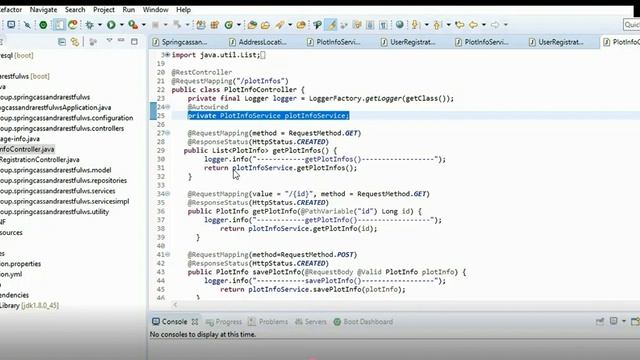Toggle Mark Occurrences highlighter icon

(331, 25)
